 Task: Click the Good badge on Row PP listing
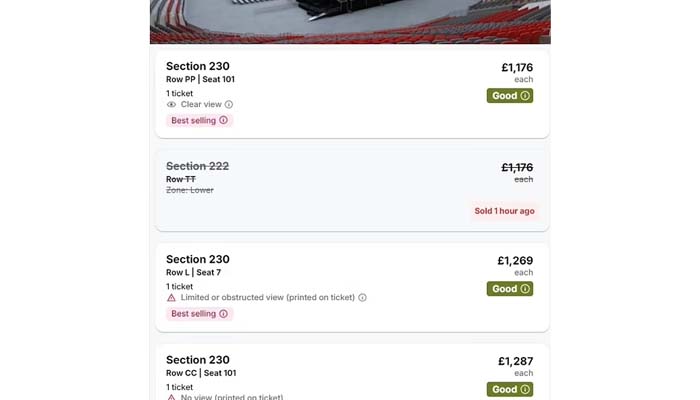point(509,96)
